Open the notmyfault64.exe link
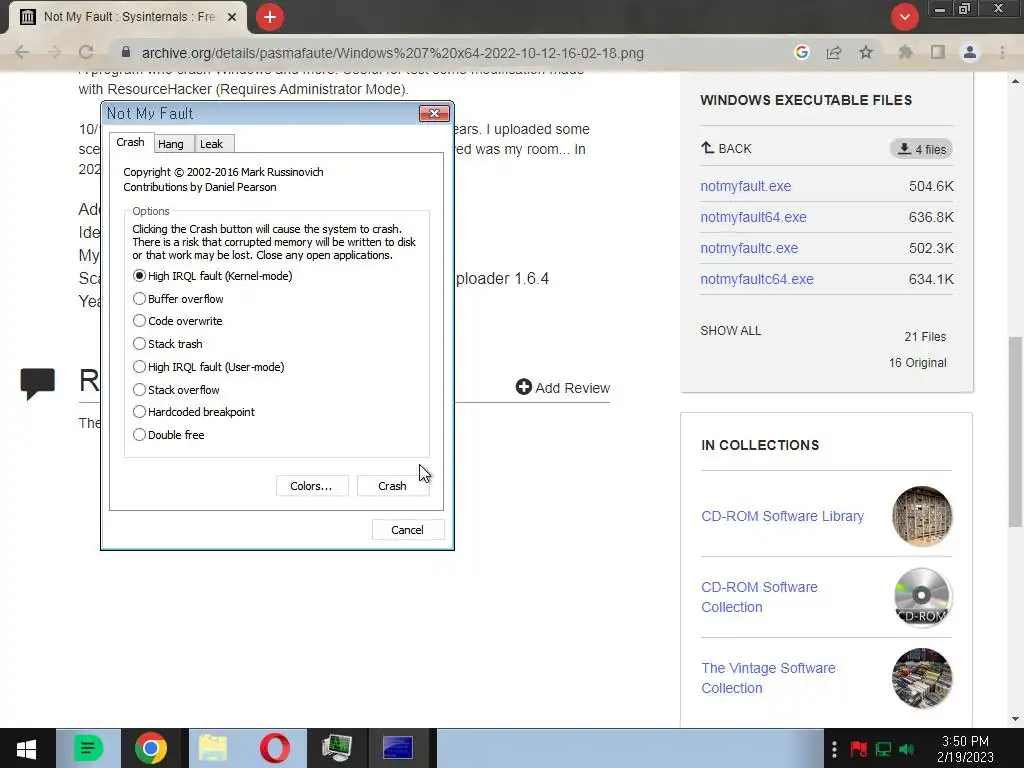Viewport: 1024px width, 768px height. 754,217
